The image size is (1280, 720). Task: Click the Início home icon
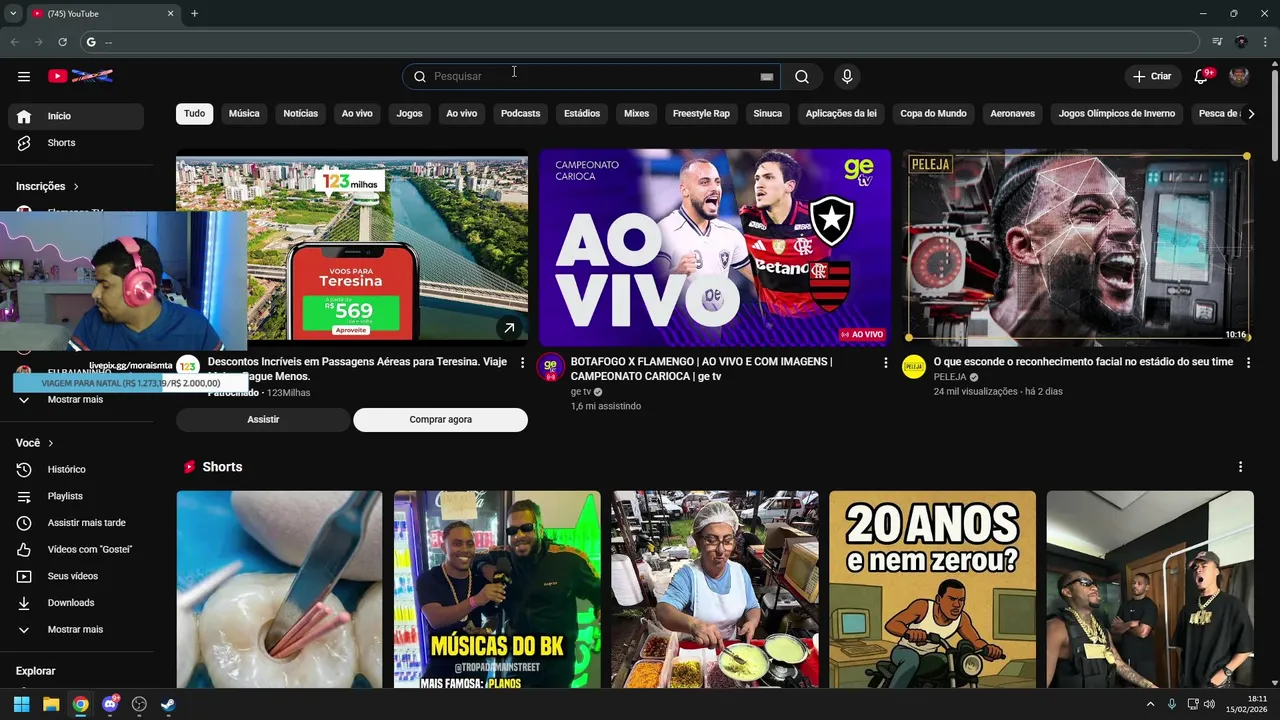[24, 116]
